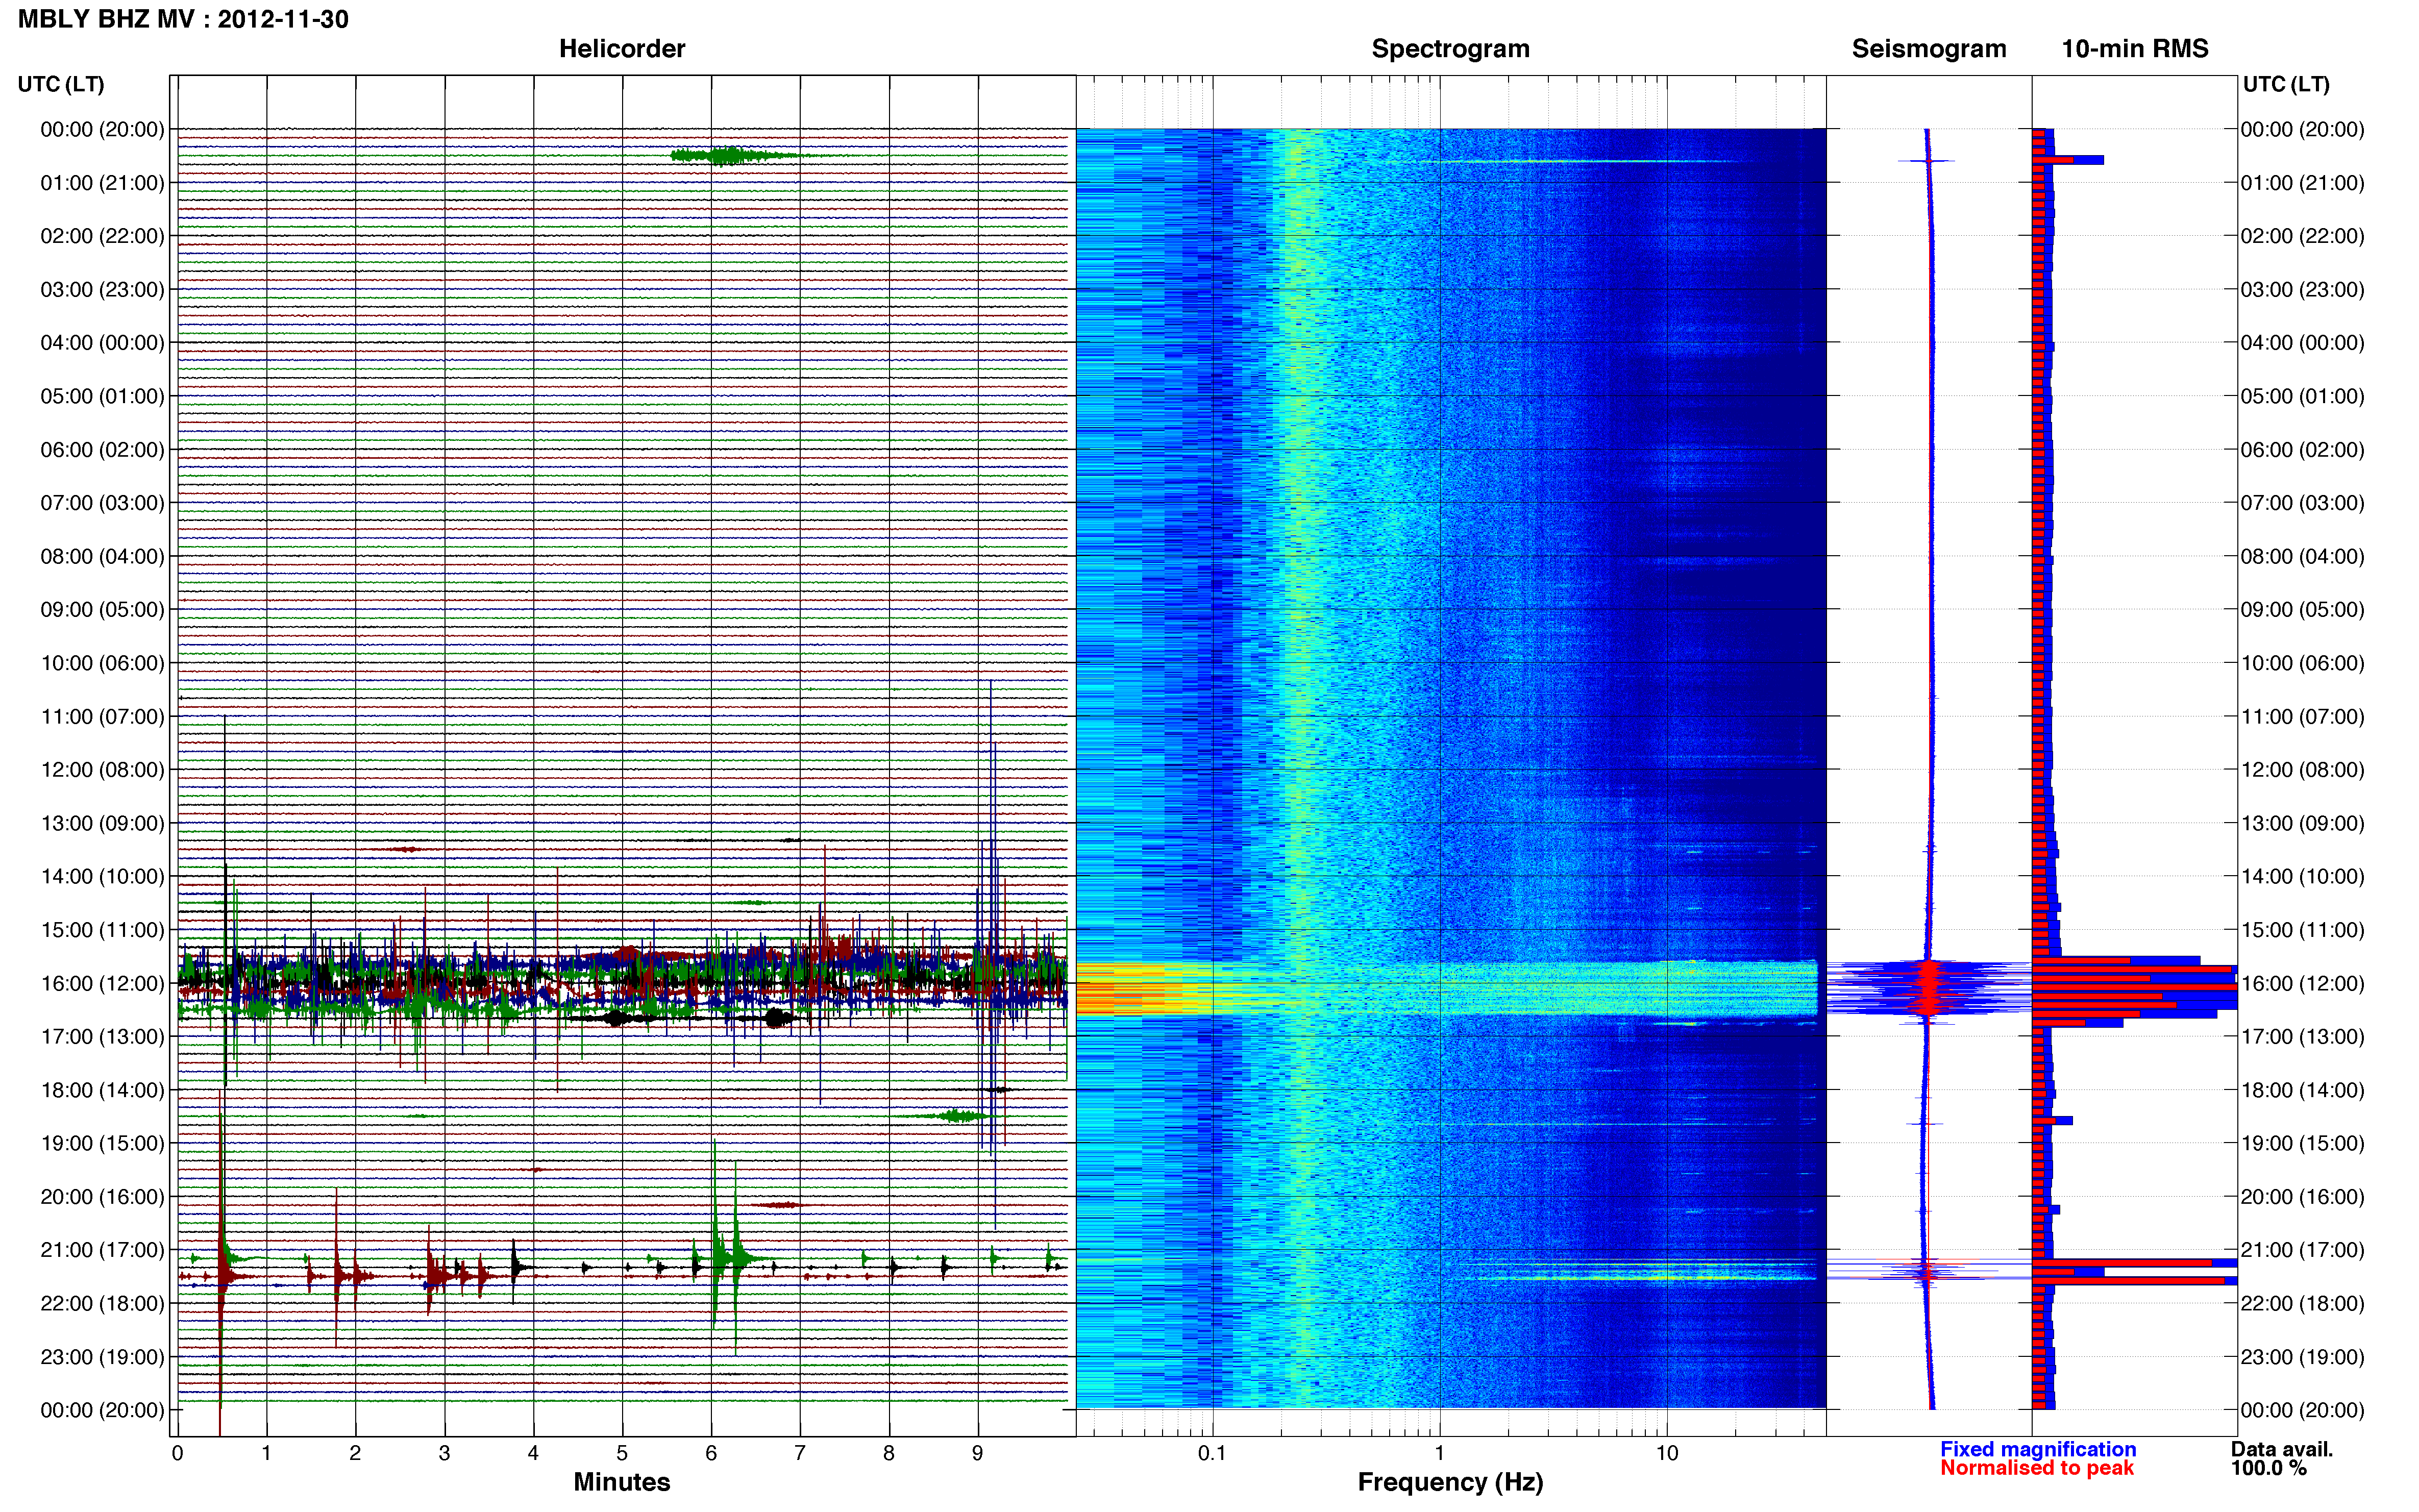
Task: Click 12:00 (08:00) on the Helicorder time axis
Action: click(102, 770)
